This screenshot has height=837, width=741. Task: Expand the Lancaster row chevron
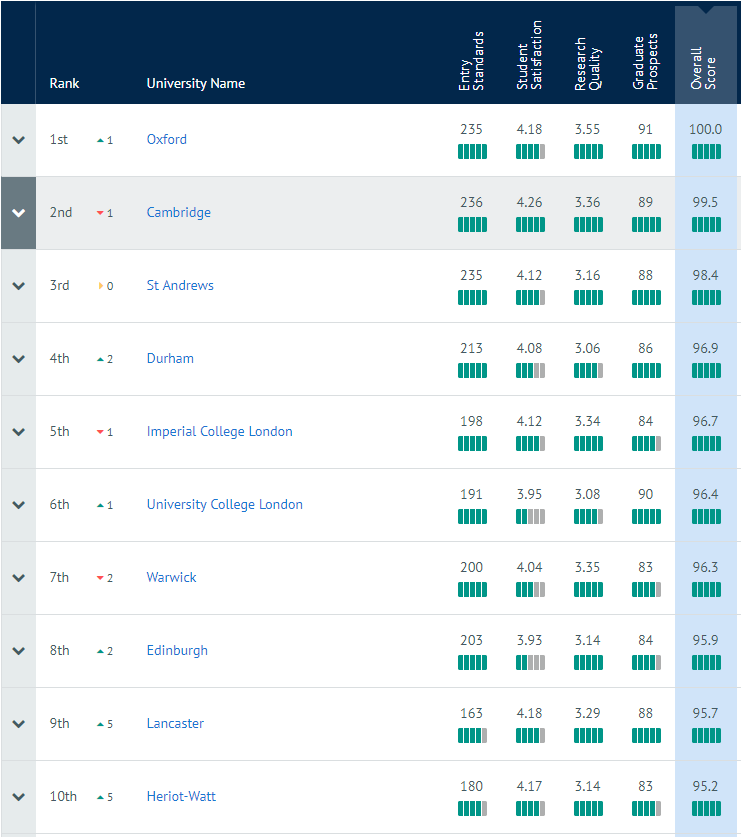(x=19, y=724)
